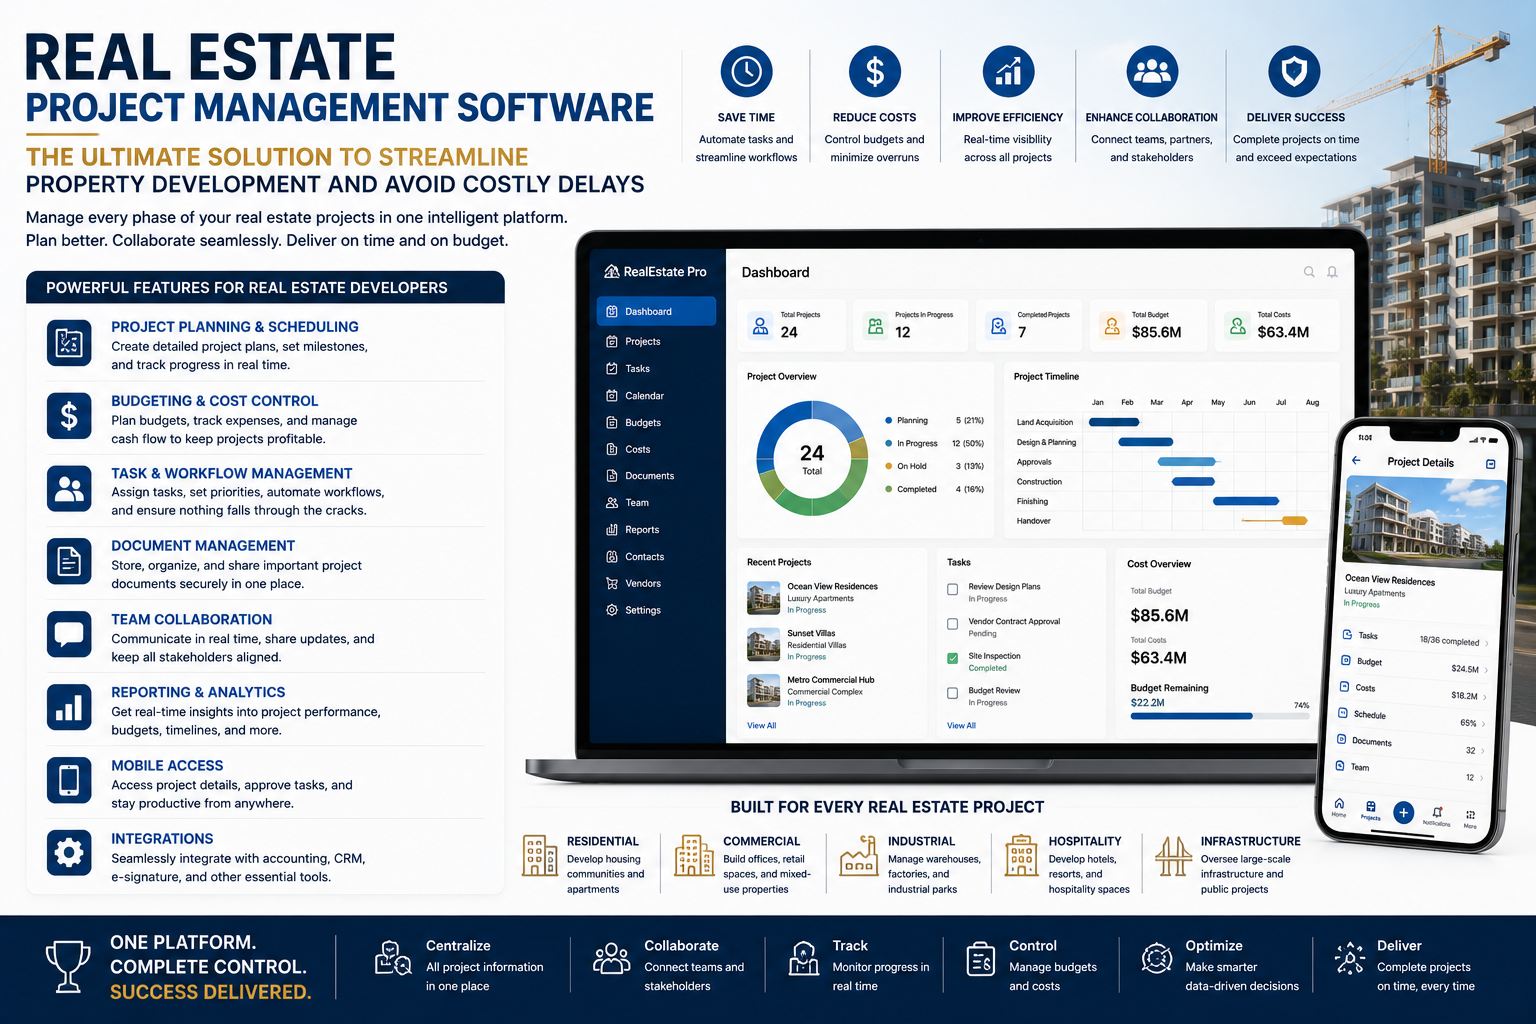Open the Ocean View Residences thumbnail
Viewport: 1536px width, 1024px height.
[x=764, y=598]
